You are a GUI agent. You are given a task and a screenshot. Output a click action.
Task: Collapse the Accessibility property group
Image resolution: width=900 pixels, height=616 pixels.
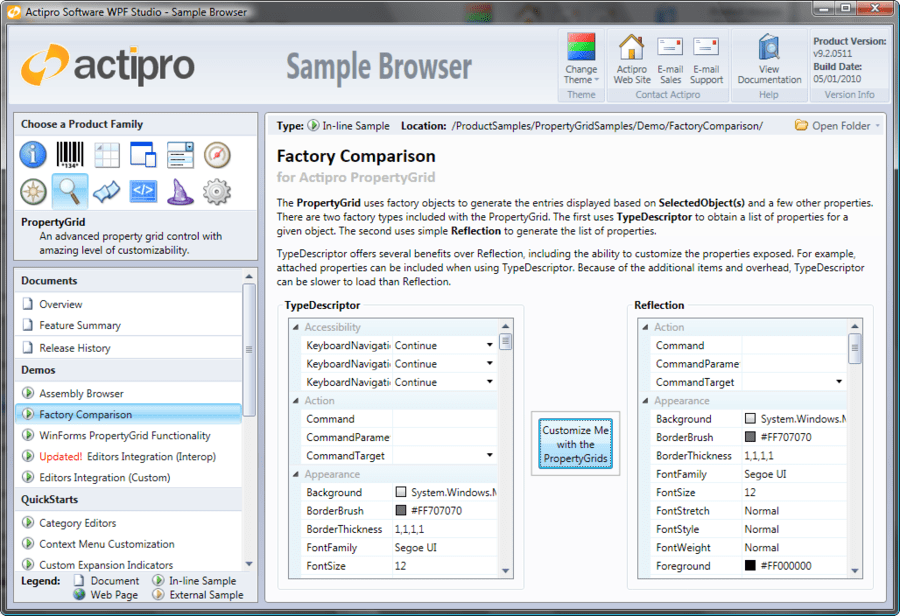pos(294,327)
